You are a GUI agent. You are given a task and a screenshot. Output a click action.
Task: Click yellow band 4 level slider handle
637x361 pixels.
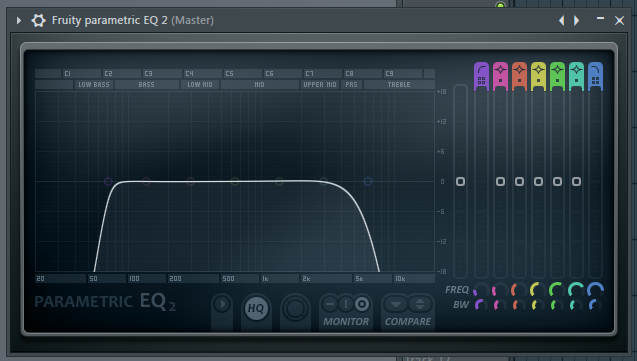coord(539,182)
